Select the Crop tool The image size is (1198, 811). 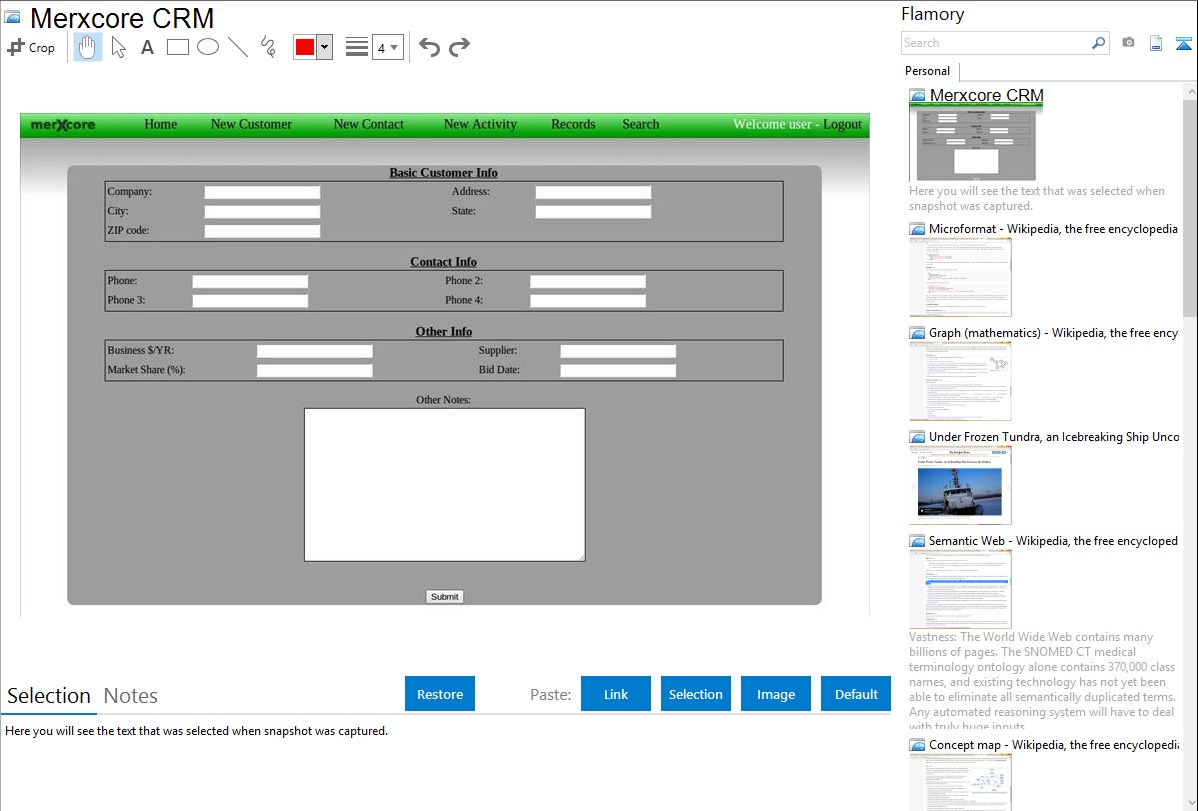(x=31, y=47)
